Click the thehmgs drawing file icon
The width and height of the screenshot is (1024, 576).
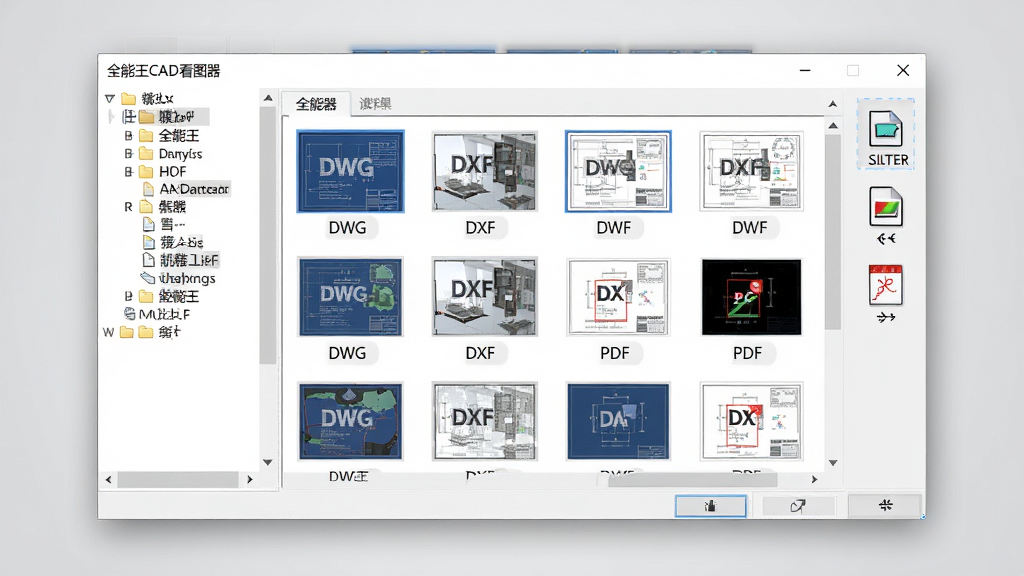(x=148, y=278)
